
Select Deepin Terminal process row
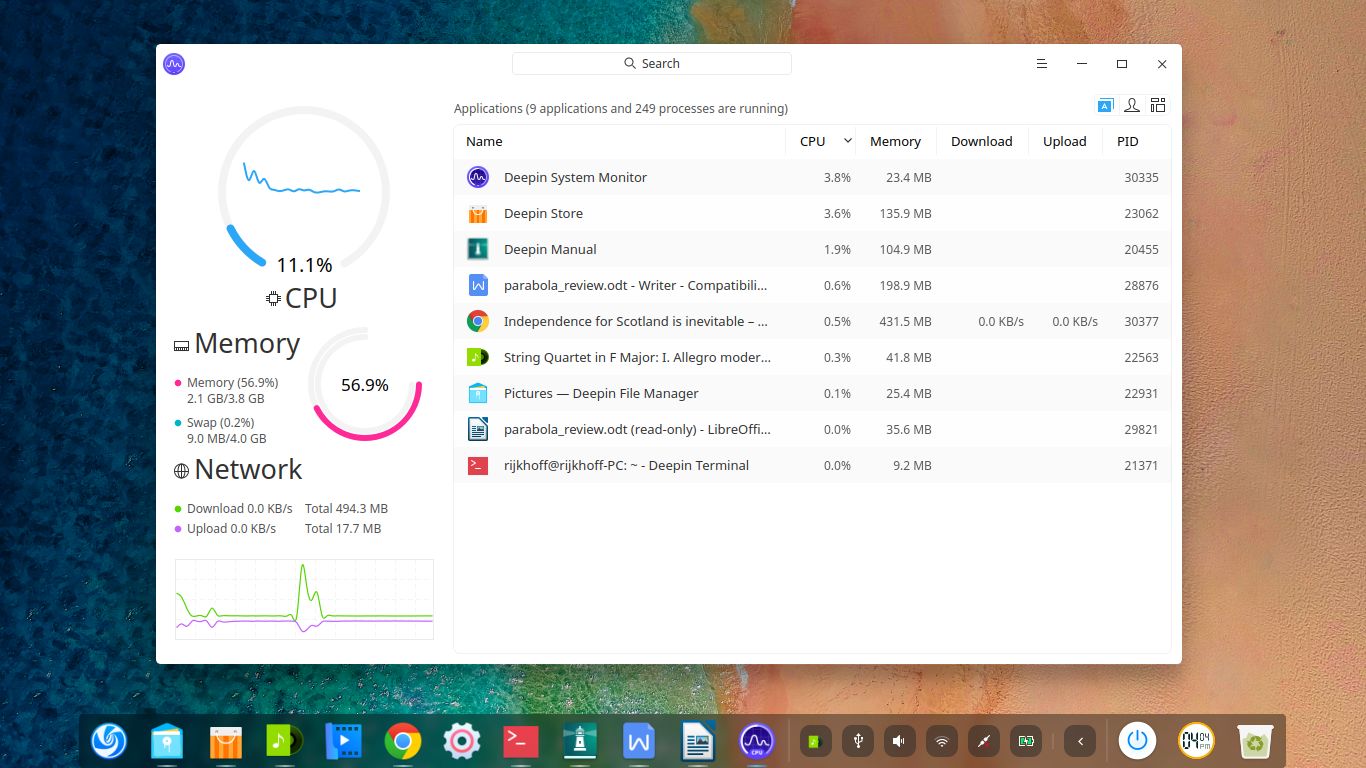coord(812,465)
